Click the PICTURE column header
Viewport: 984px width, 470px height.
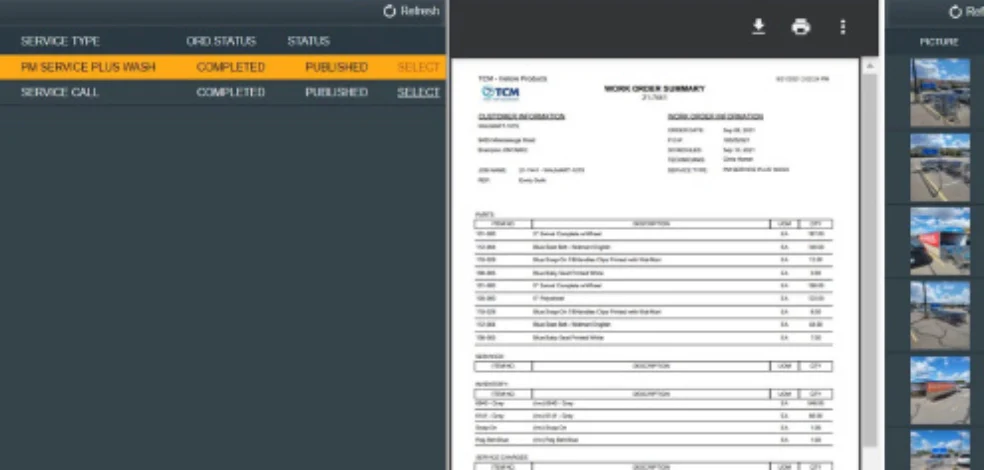(939, 41)
